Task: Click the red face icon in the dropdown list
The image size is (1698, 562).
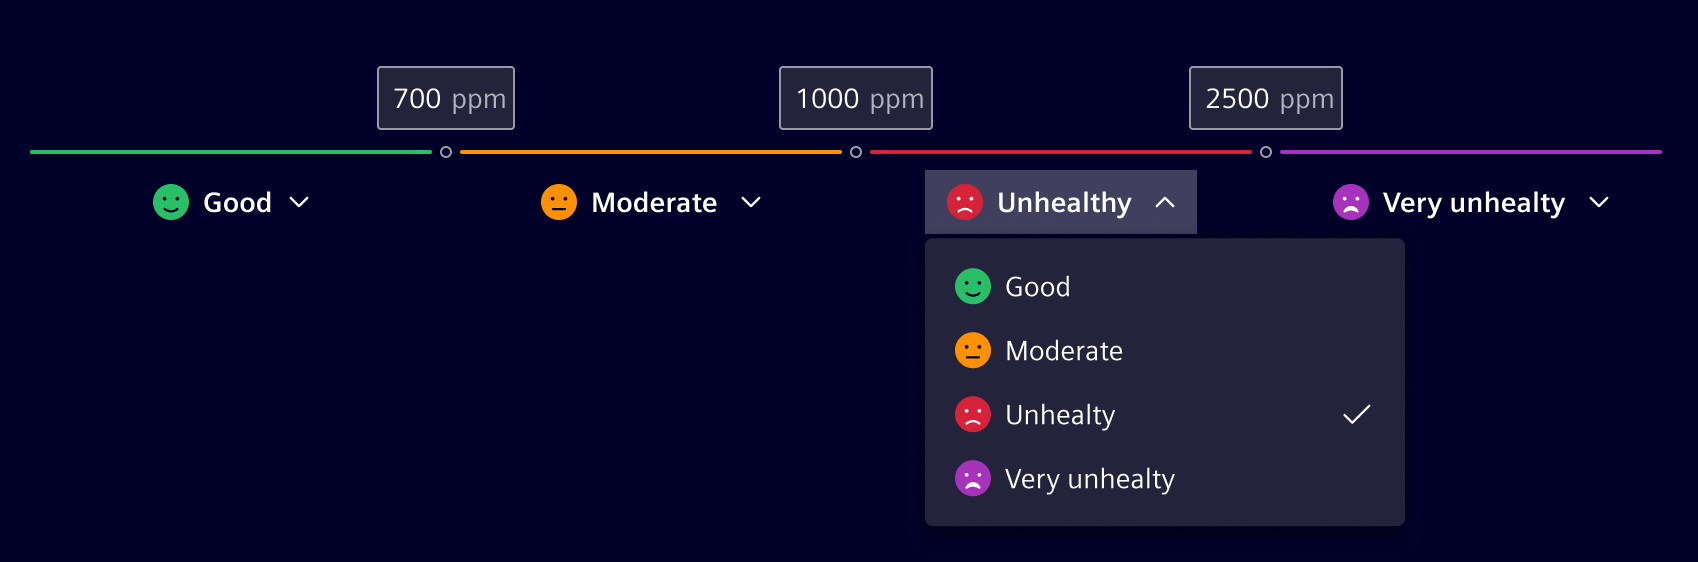Action: tap(973, 415)
